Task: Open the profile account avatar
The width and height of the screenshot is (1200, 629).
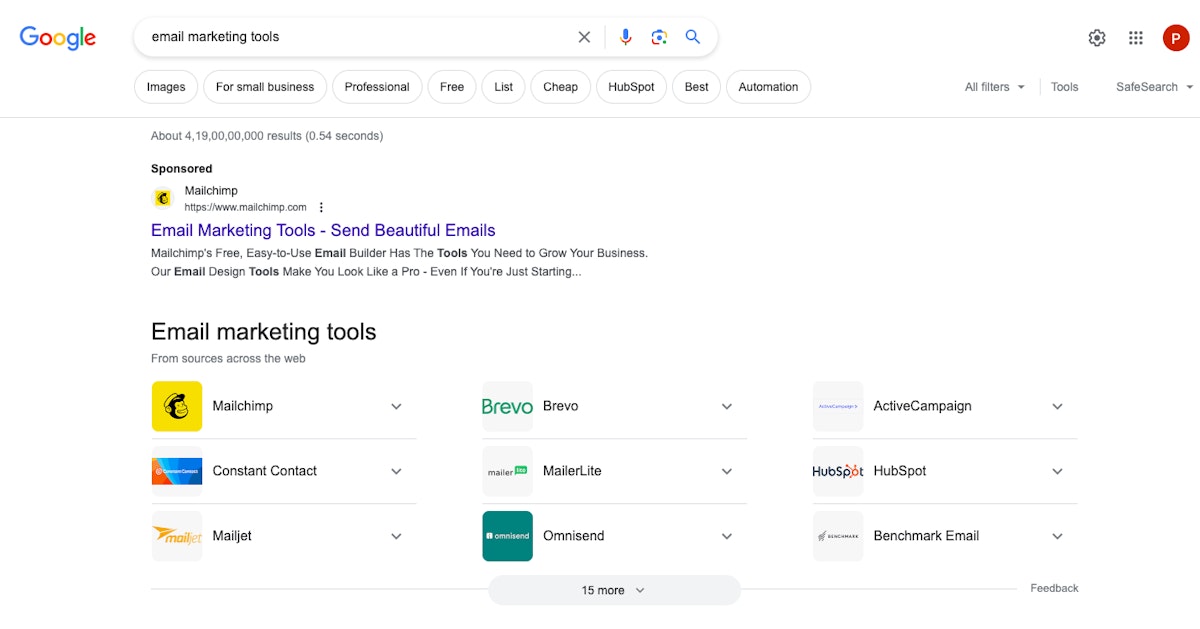Action: [1175, 38]
